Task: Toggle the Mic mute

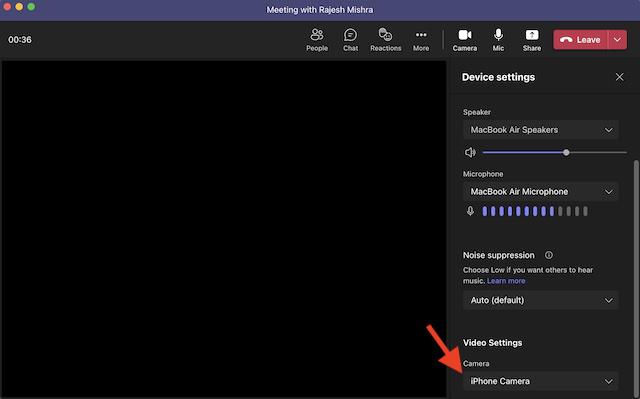Action: click(x=498, y=40)
